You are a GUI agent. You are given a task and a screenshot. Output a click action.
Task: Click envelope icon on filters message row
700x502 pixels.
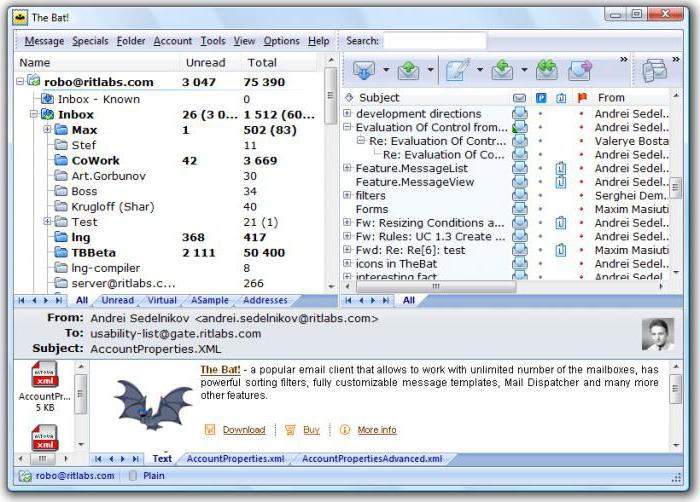520,196
